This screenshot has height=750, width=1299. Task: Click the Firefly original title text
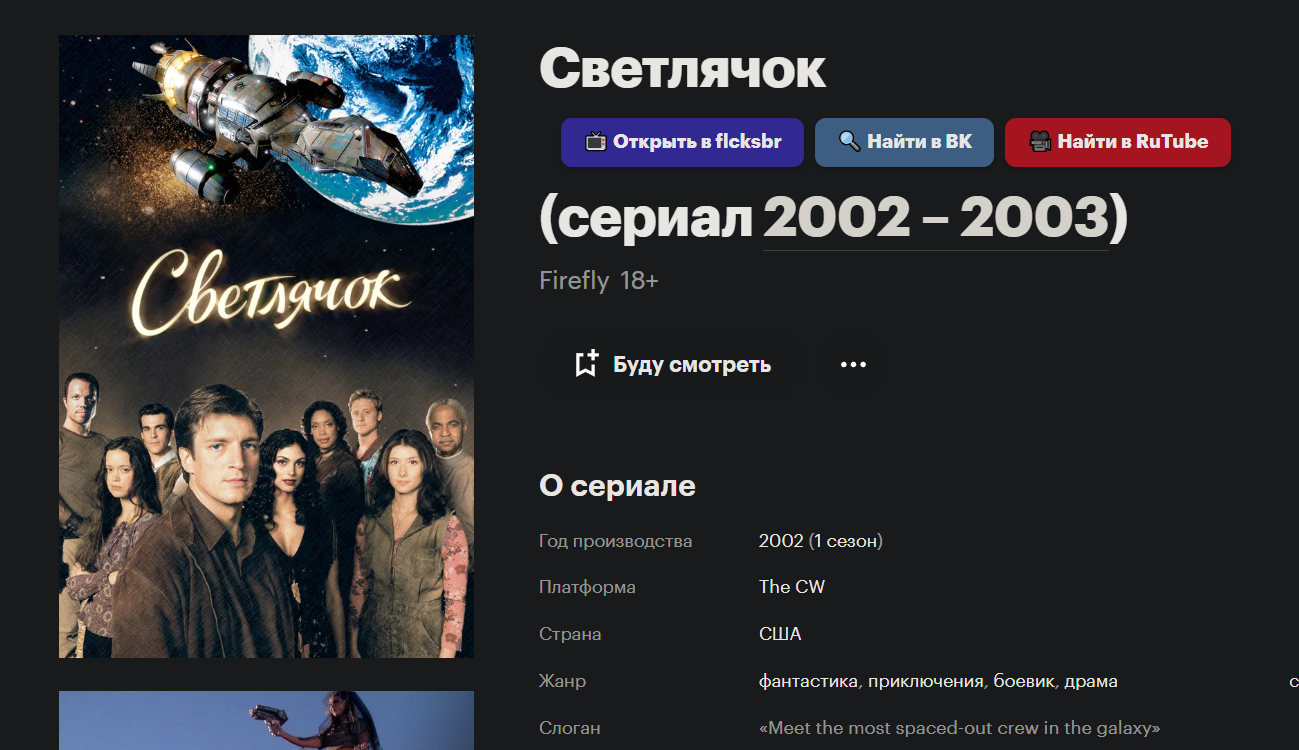[574, 281]
